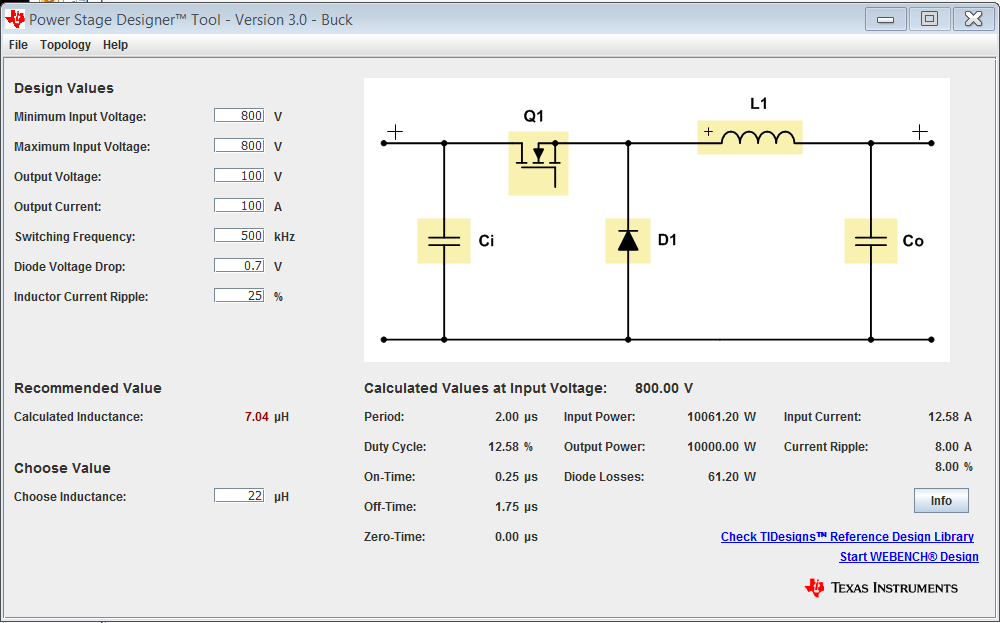
Task: Click the Current Ripple value 8.00 A
Action: tap(953, 447)
